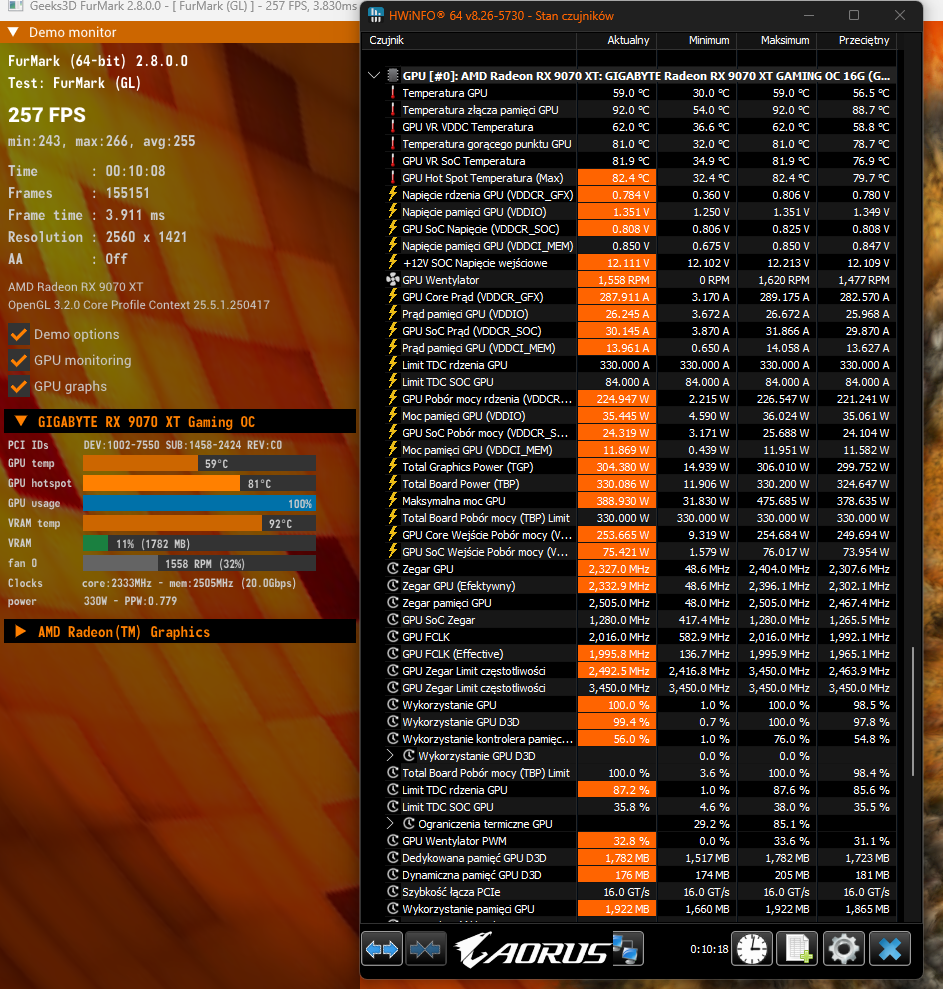Reset the sensor clock timer button
The image size is (943, 989).
(x=752, y=949)
